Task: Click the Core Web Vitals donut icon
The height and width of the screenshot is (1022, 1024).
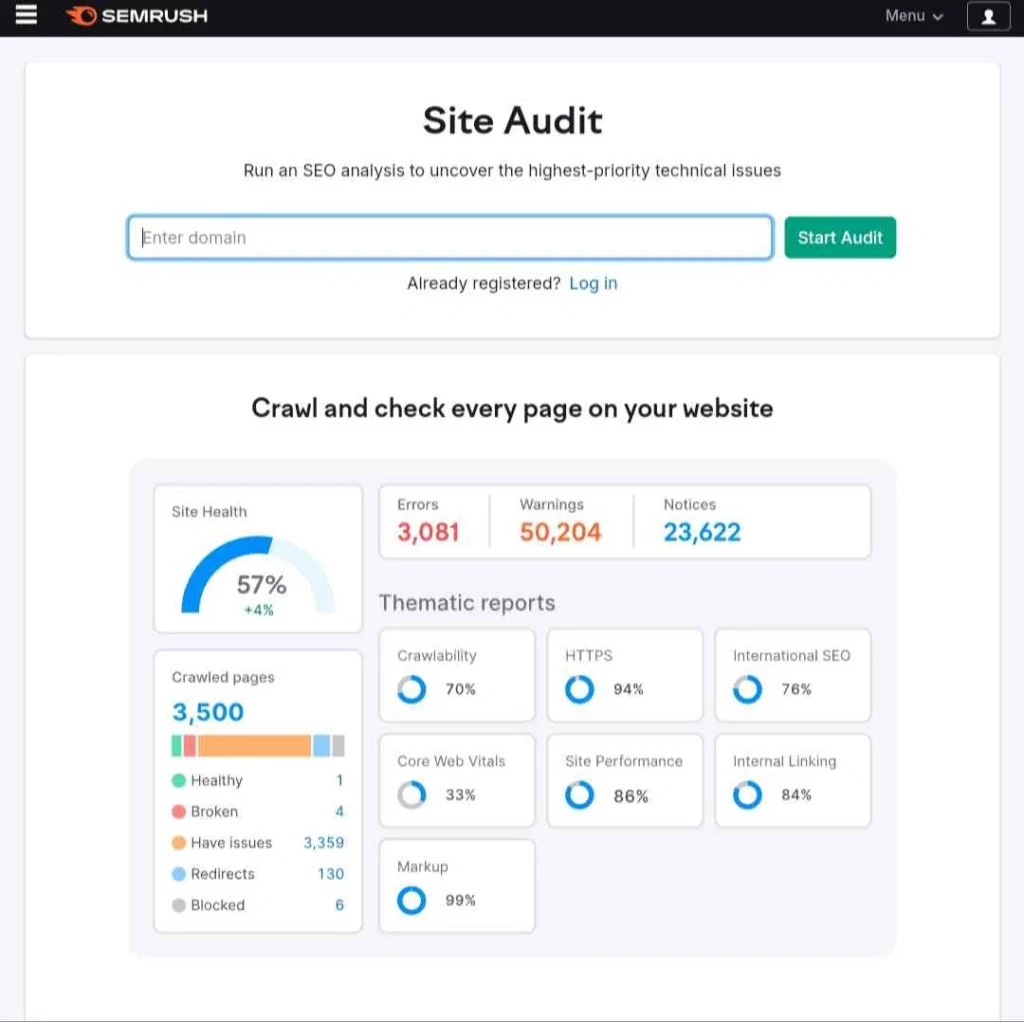Action: tap(411, 795)
